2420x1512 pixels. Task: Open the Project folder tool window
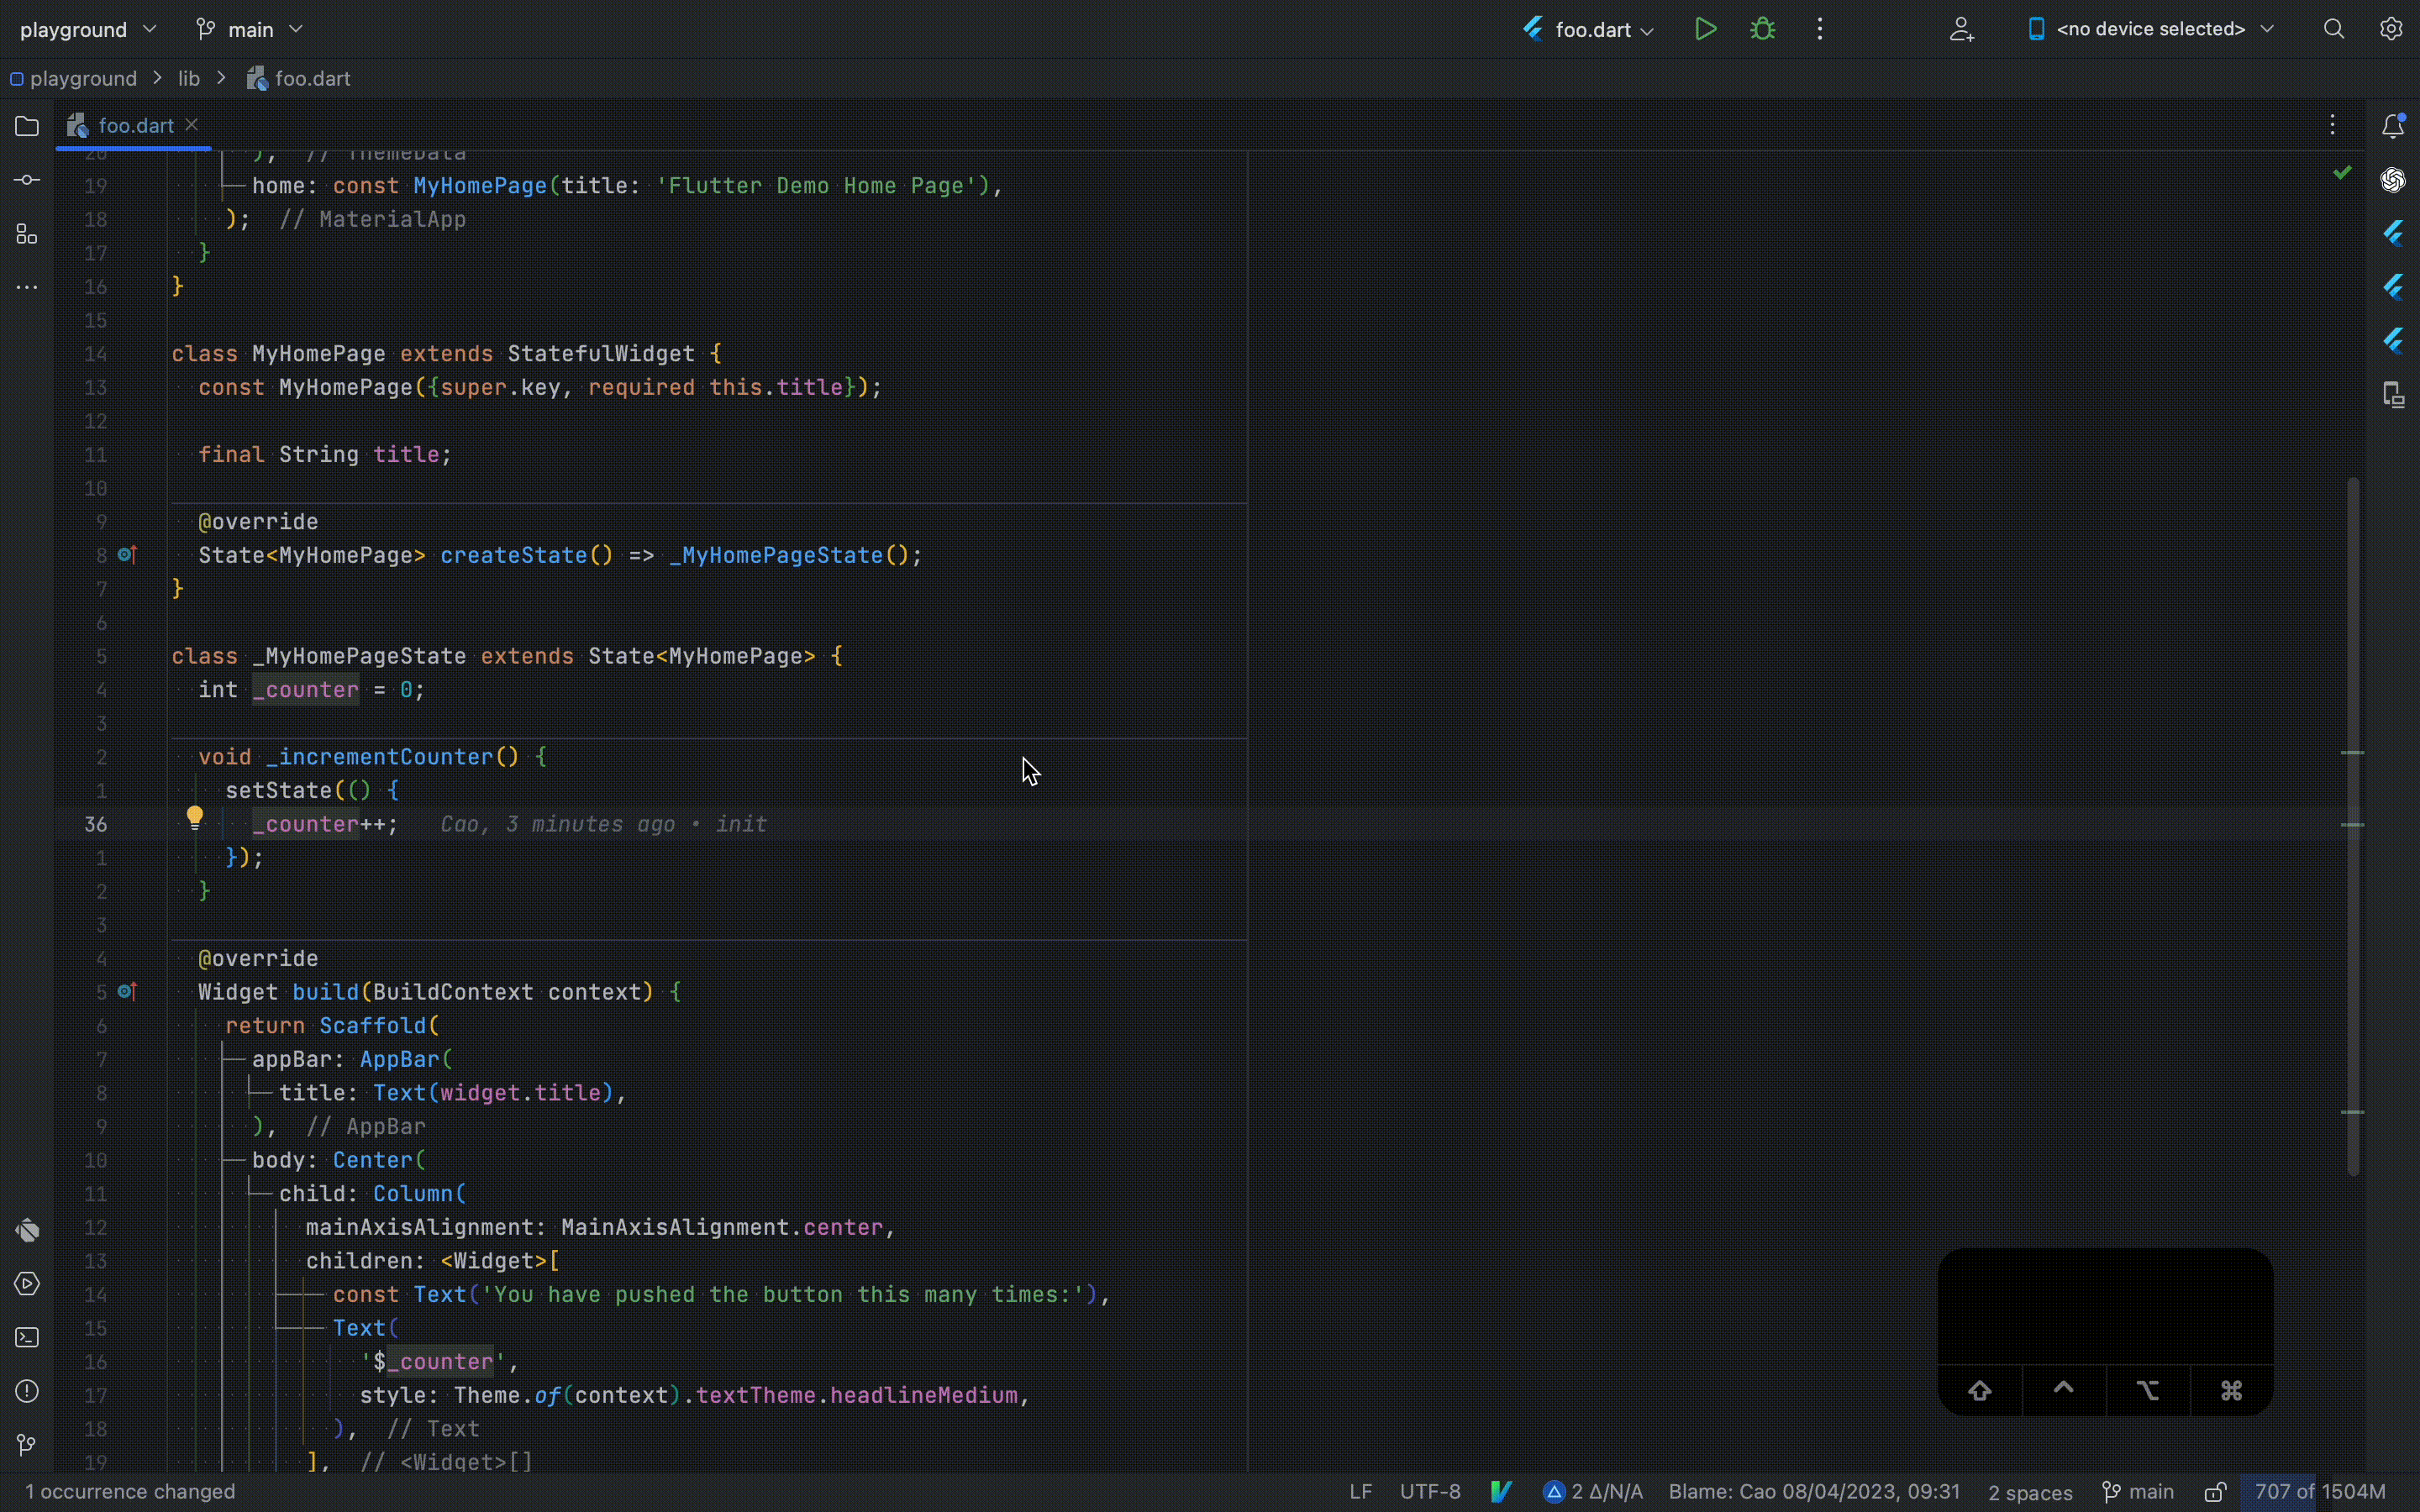(27, 126)
